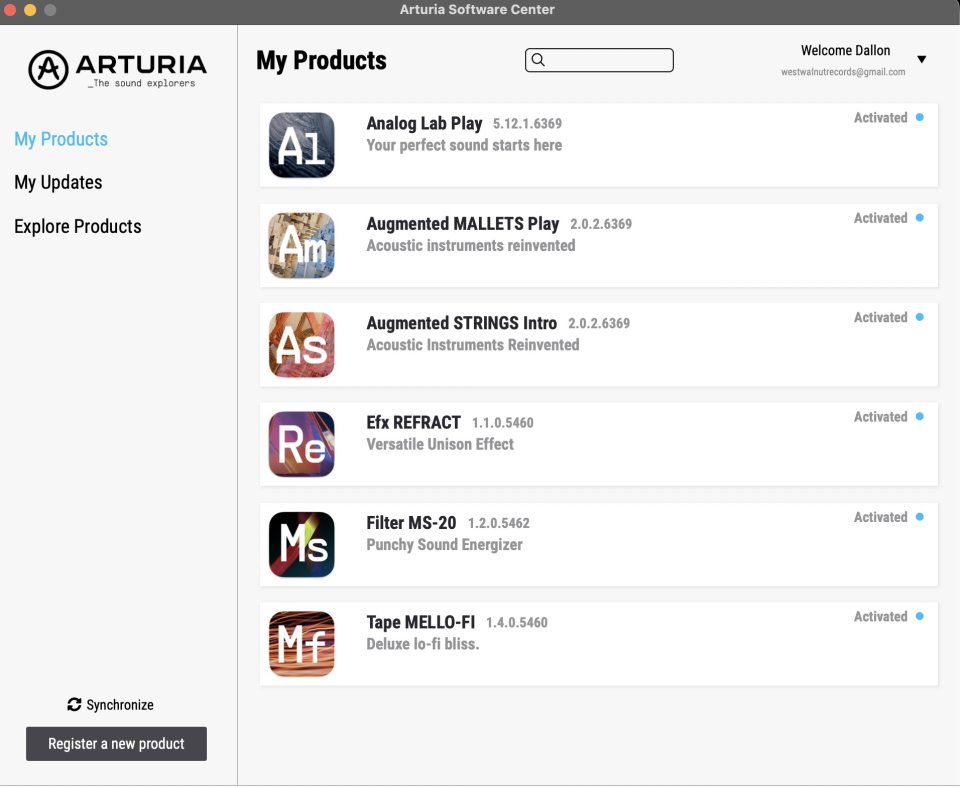Screen dimensions: 960x788
Task: Open the Efx REFRACT plugin icon
Action: point(301,444)
